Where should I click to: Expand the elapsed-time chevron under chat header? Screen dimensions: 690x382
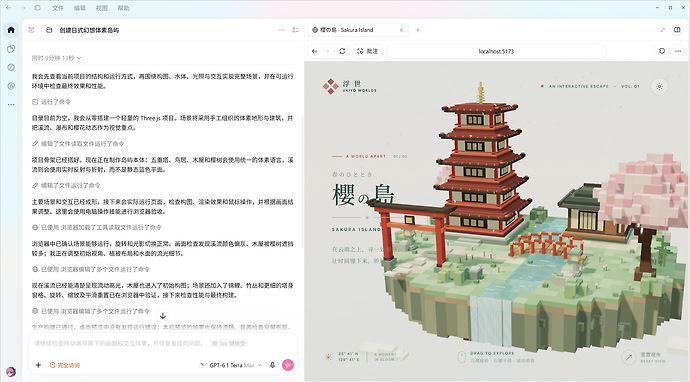click(x=79, y=58)
